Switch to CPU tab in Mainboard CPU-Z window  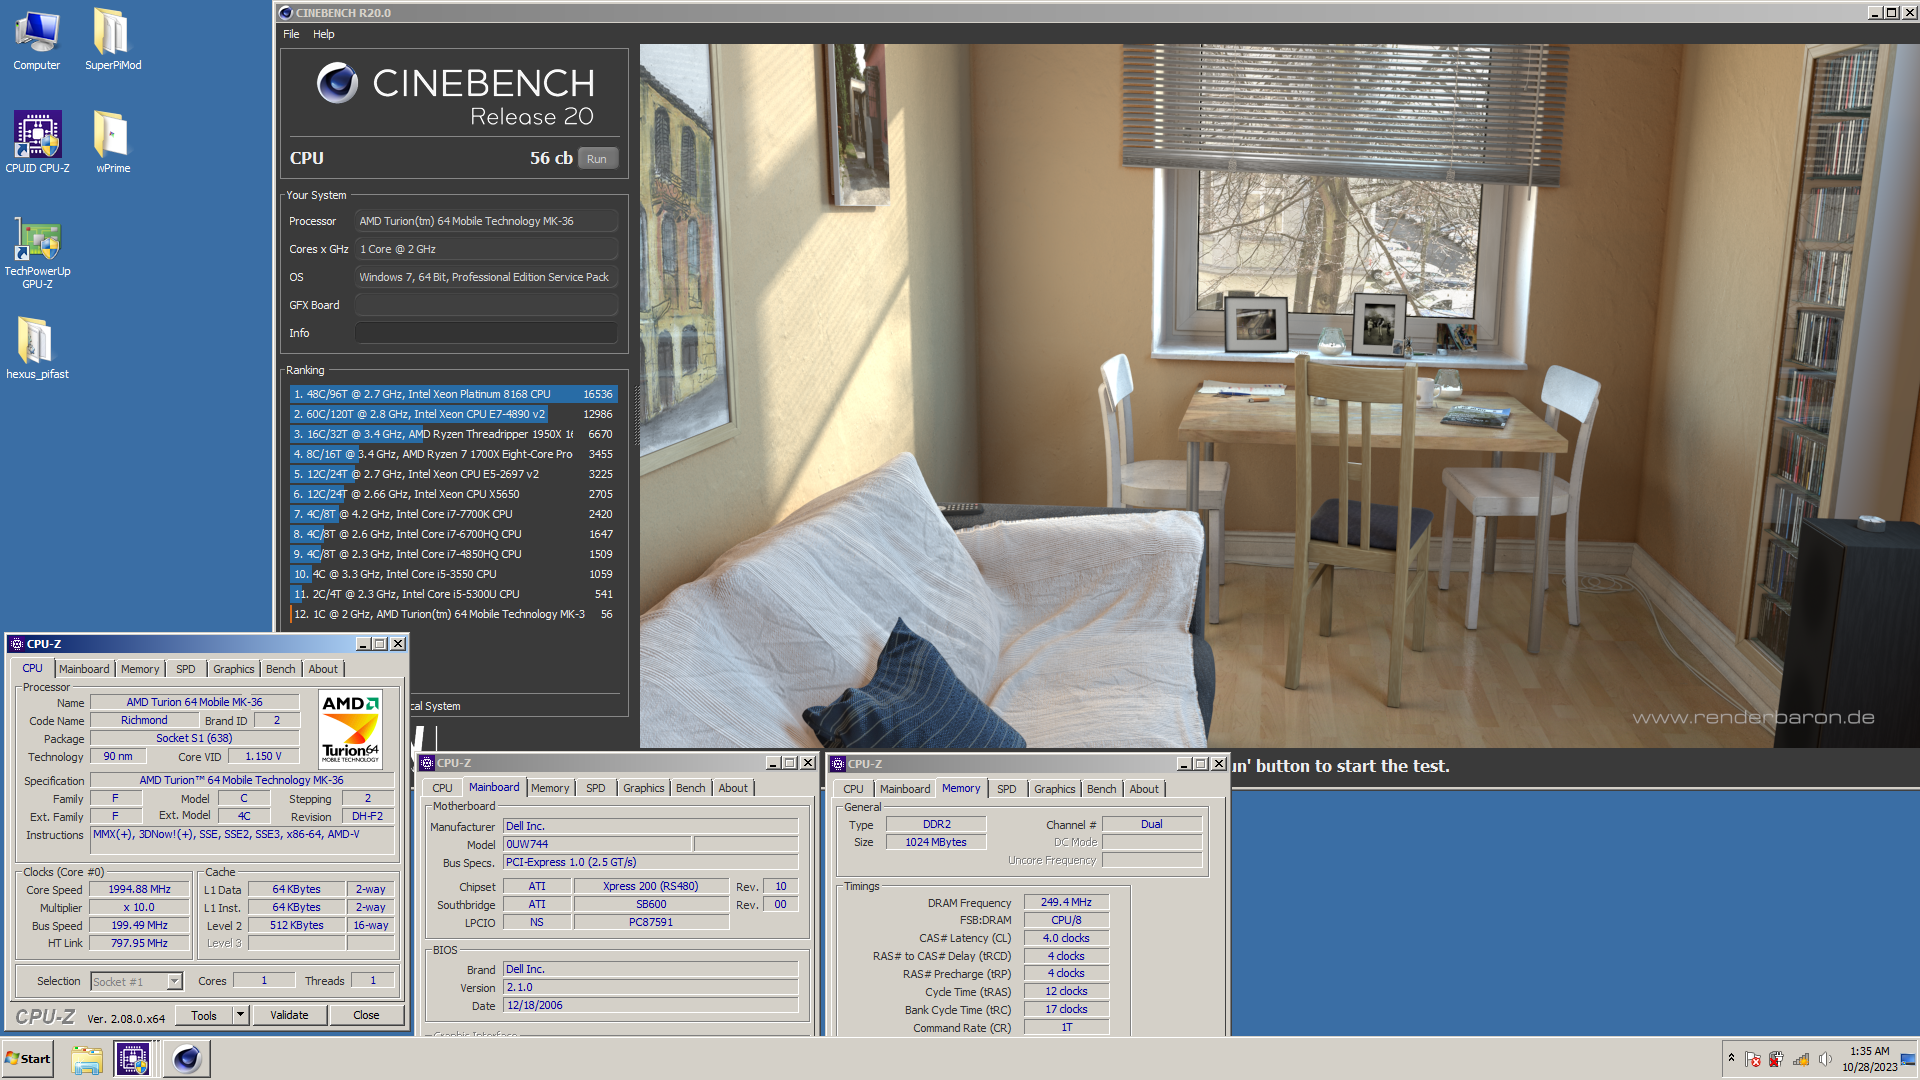(443, 788)
